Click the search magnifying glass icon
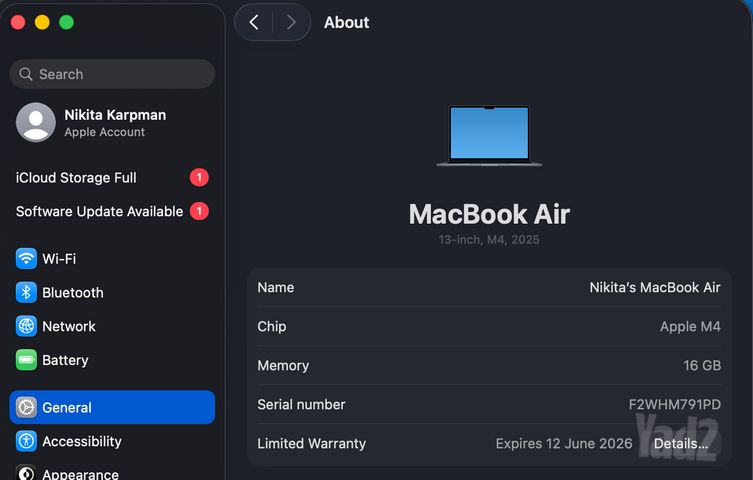Screen dimensions: 753x480 coord(25,74)
